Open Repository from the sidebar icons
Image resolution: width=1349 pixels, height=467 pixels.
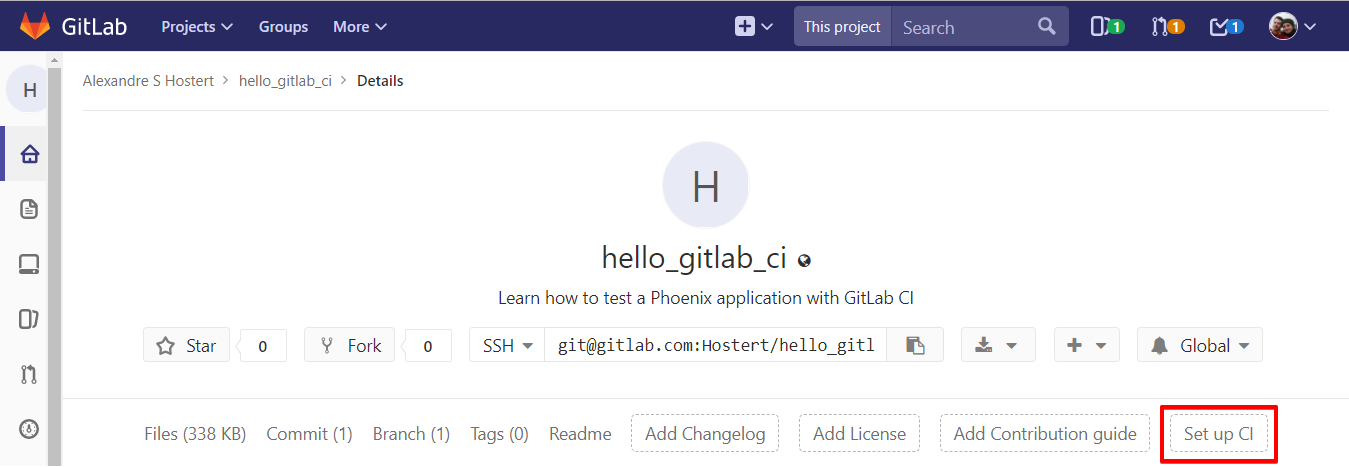[29, 209]
